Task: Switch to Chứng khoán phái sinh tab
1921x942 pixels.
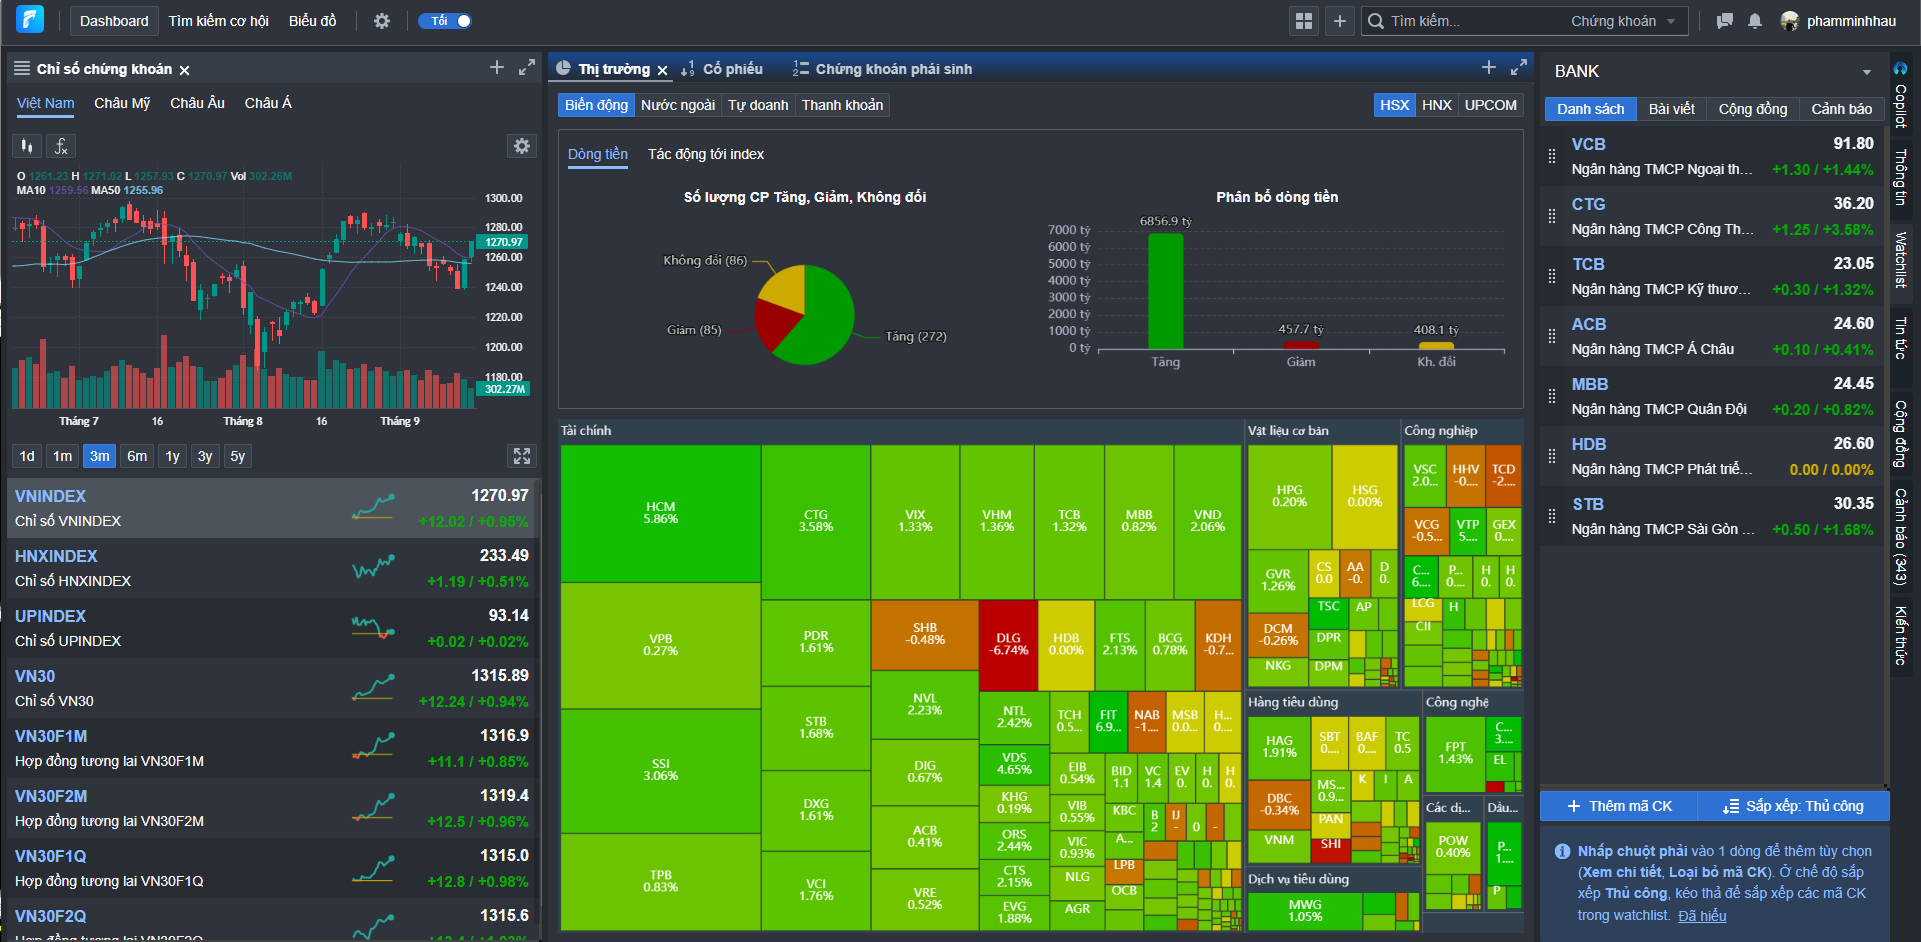Action: click(882, 69)
